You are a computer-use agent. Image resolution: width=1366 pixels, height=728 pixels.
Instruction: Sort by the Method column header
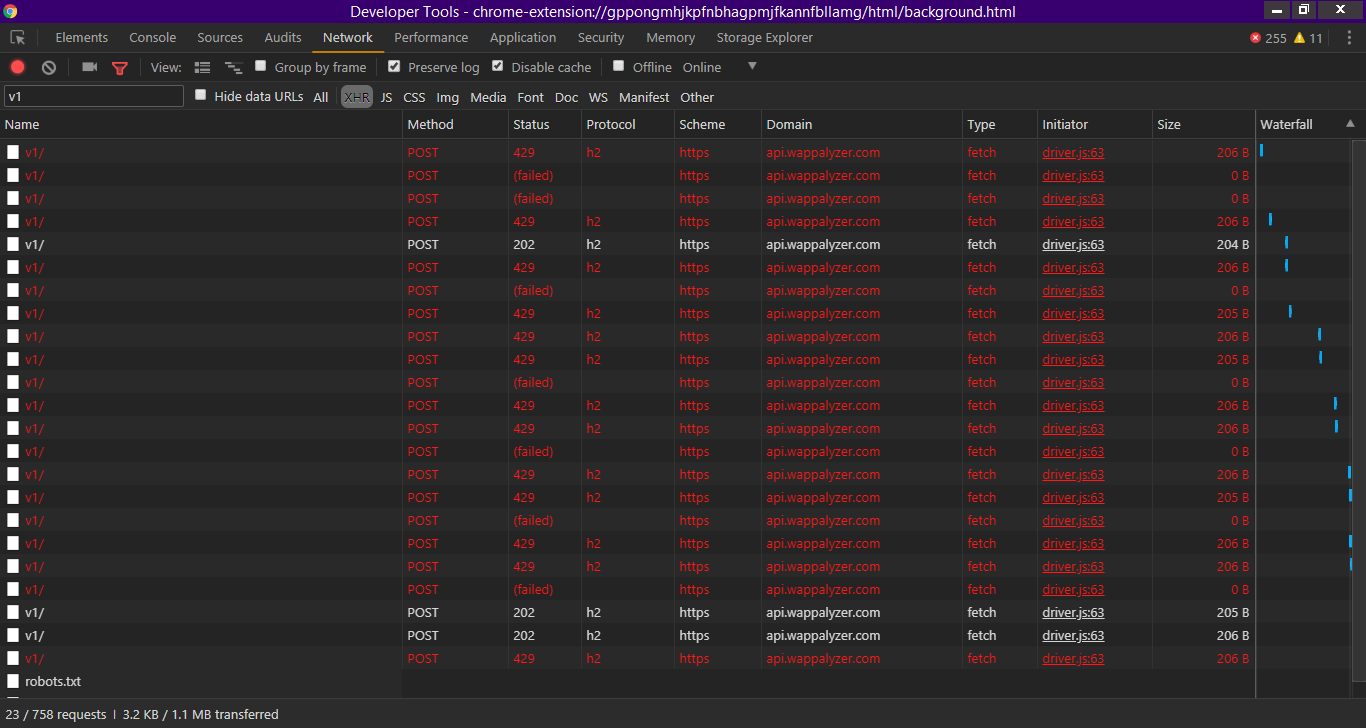[x=456, y=124]
